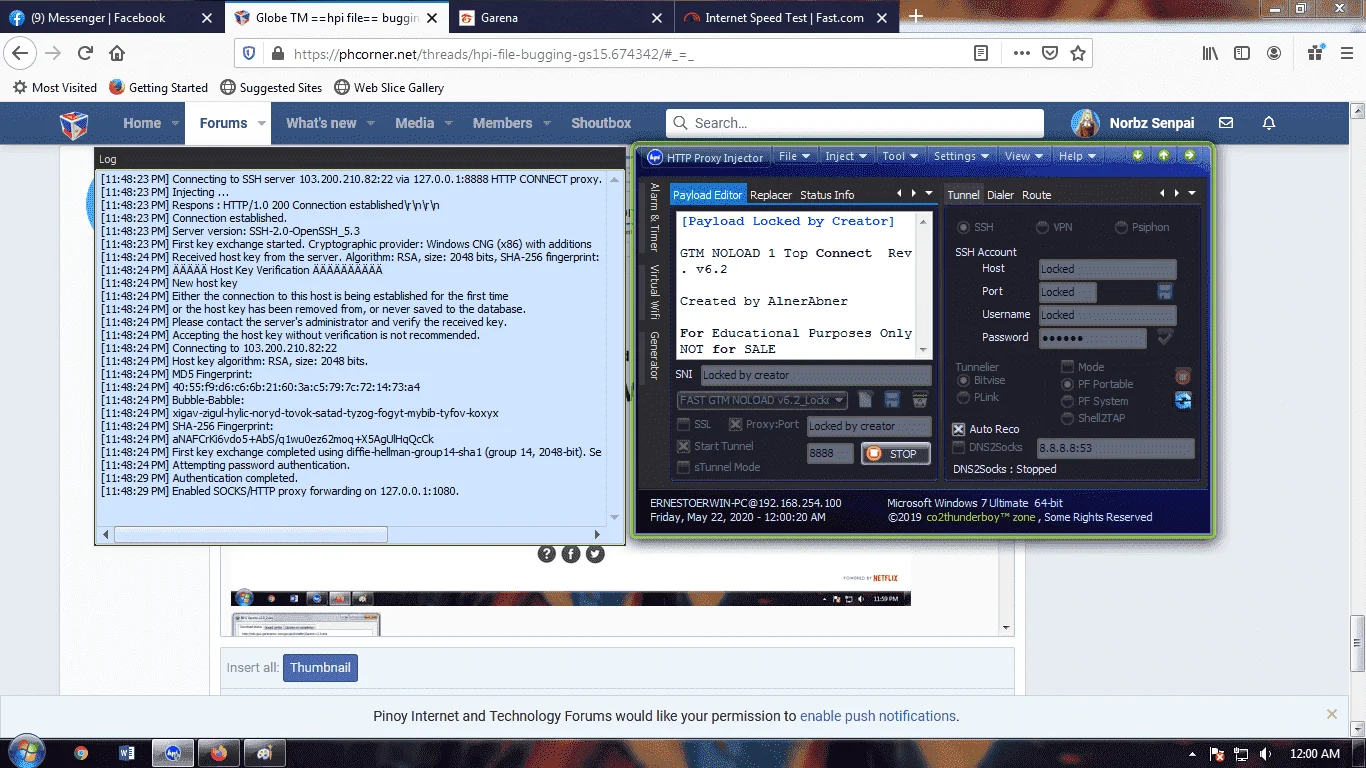Open the phcorner inbox envelope icon
Screen dimensions: 1366x768
(1226, 123)
